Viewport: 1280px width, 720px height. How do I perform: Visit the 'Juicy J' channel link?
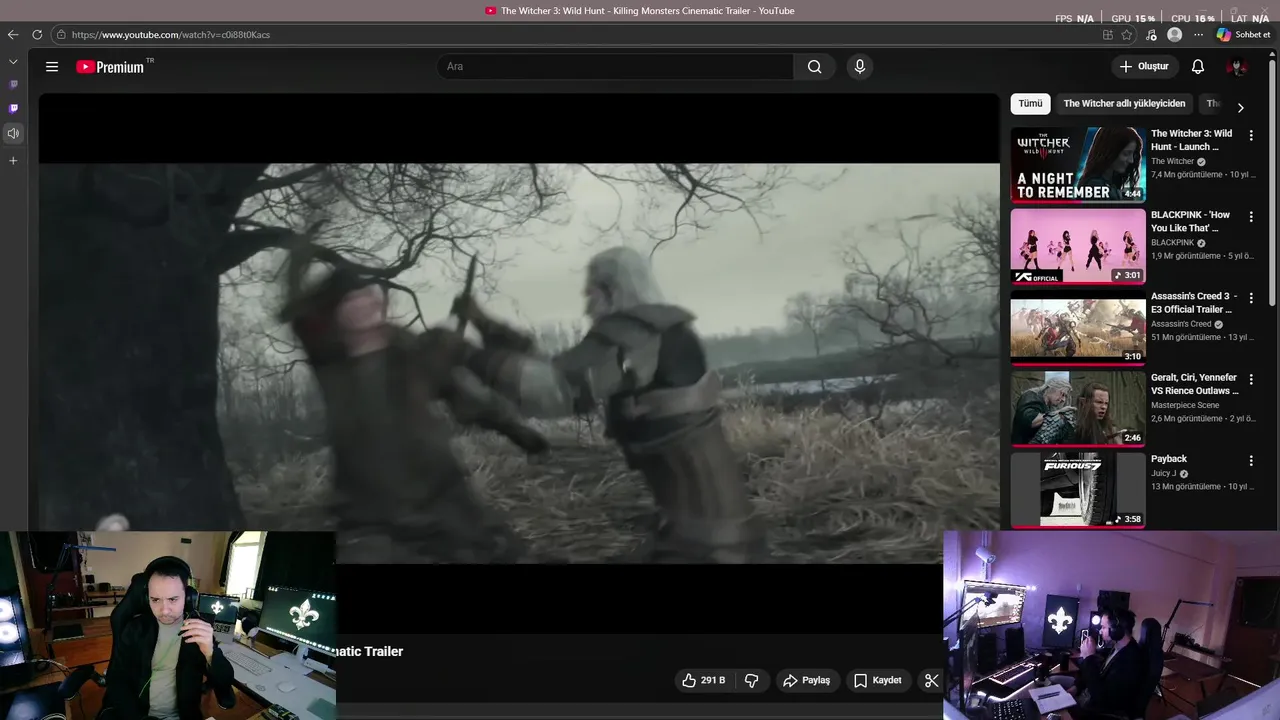click(x=1163, y=473)
